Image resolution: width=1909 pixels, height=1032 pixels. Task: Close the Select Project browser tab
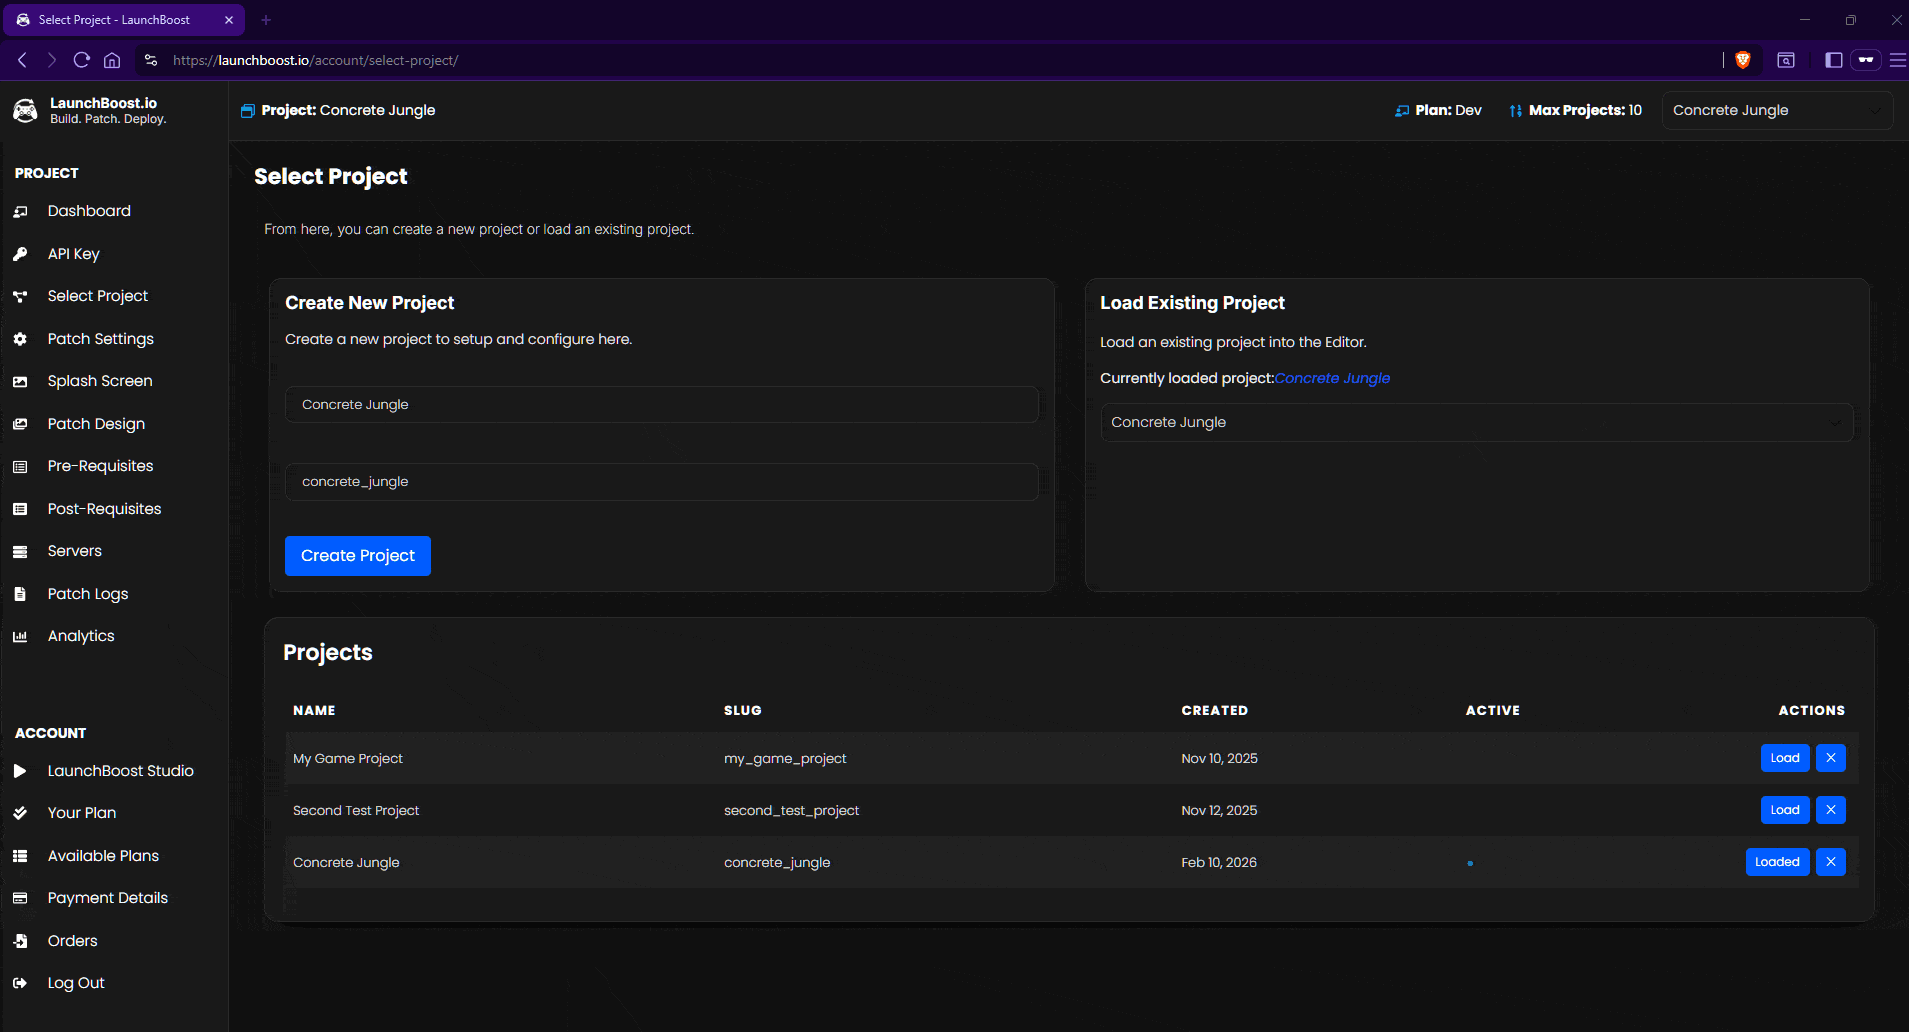(x=229, y=20)
